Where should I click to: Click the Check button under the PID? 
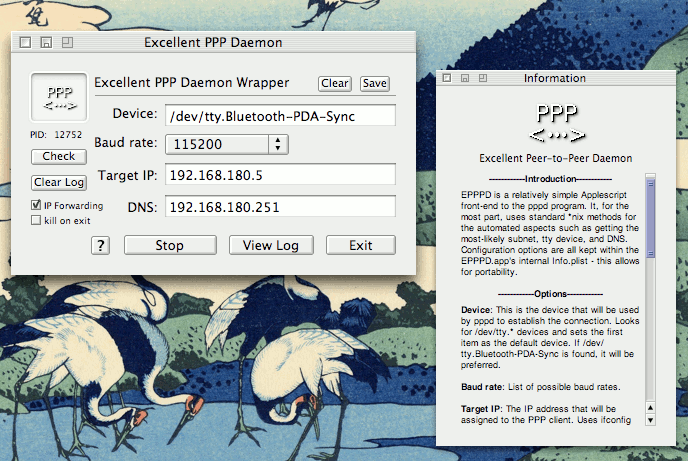(x=58, y=156)
